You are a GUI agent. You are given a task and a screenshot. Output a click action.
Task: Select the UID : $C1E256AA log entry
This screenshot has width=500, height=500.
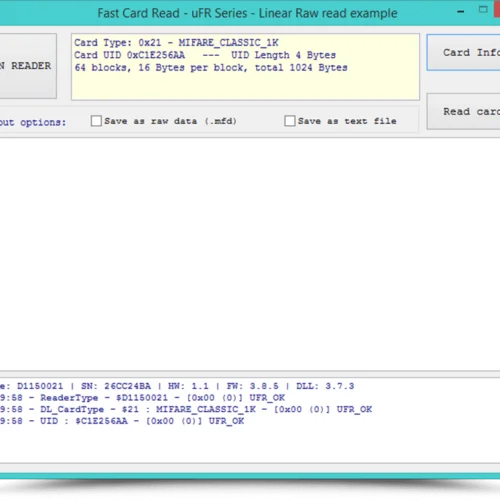[x=122, y=421]
